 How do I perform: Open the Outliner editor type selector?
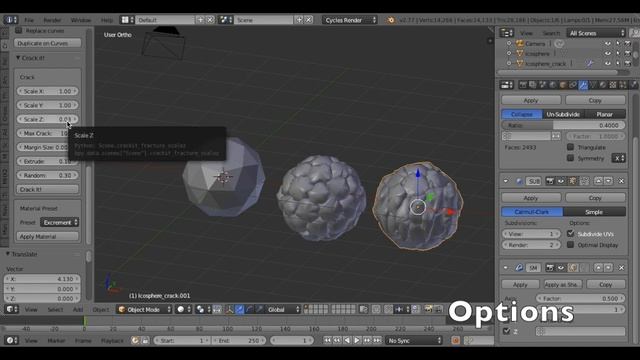pyautogui.click(x=507, y=33)
